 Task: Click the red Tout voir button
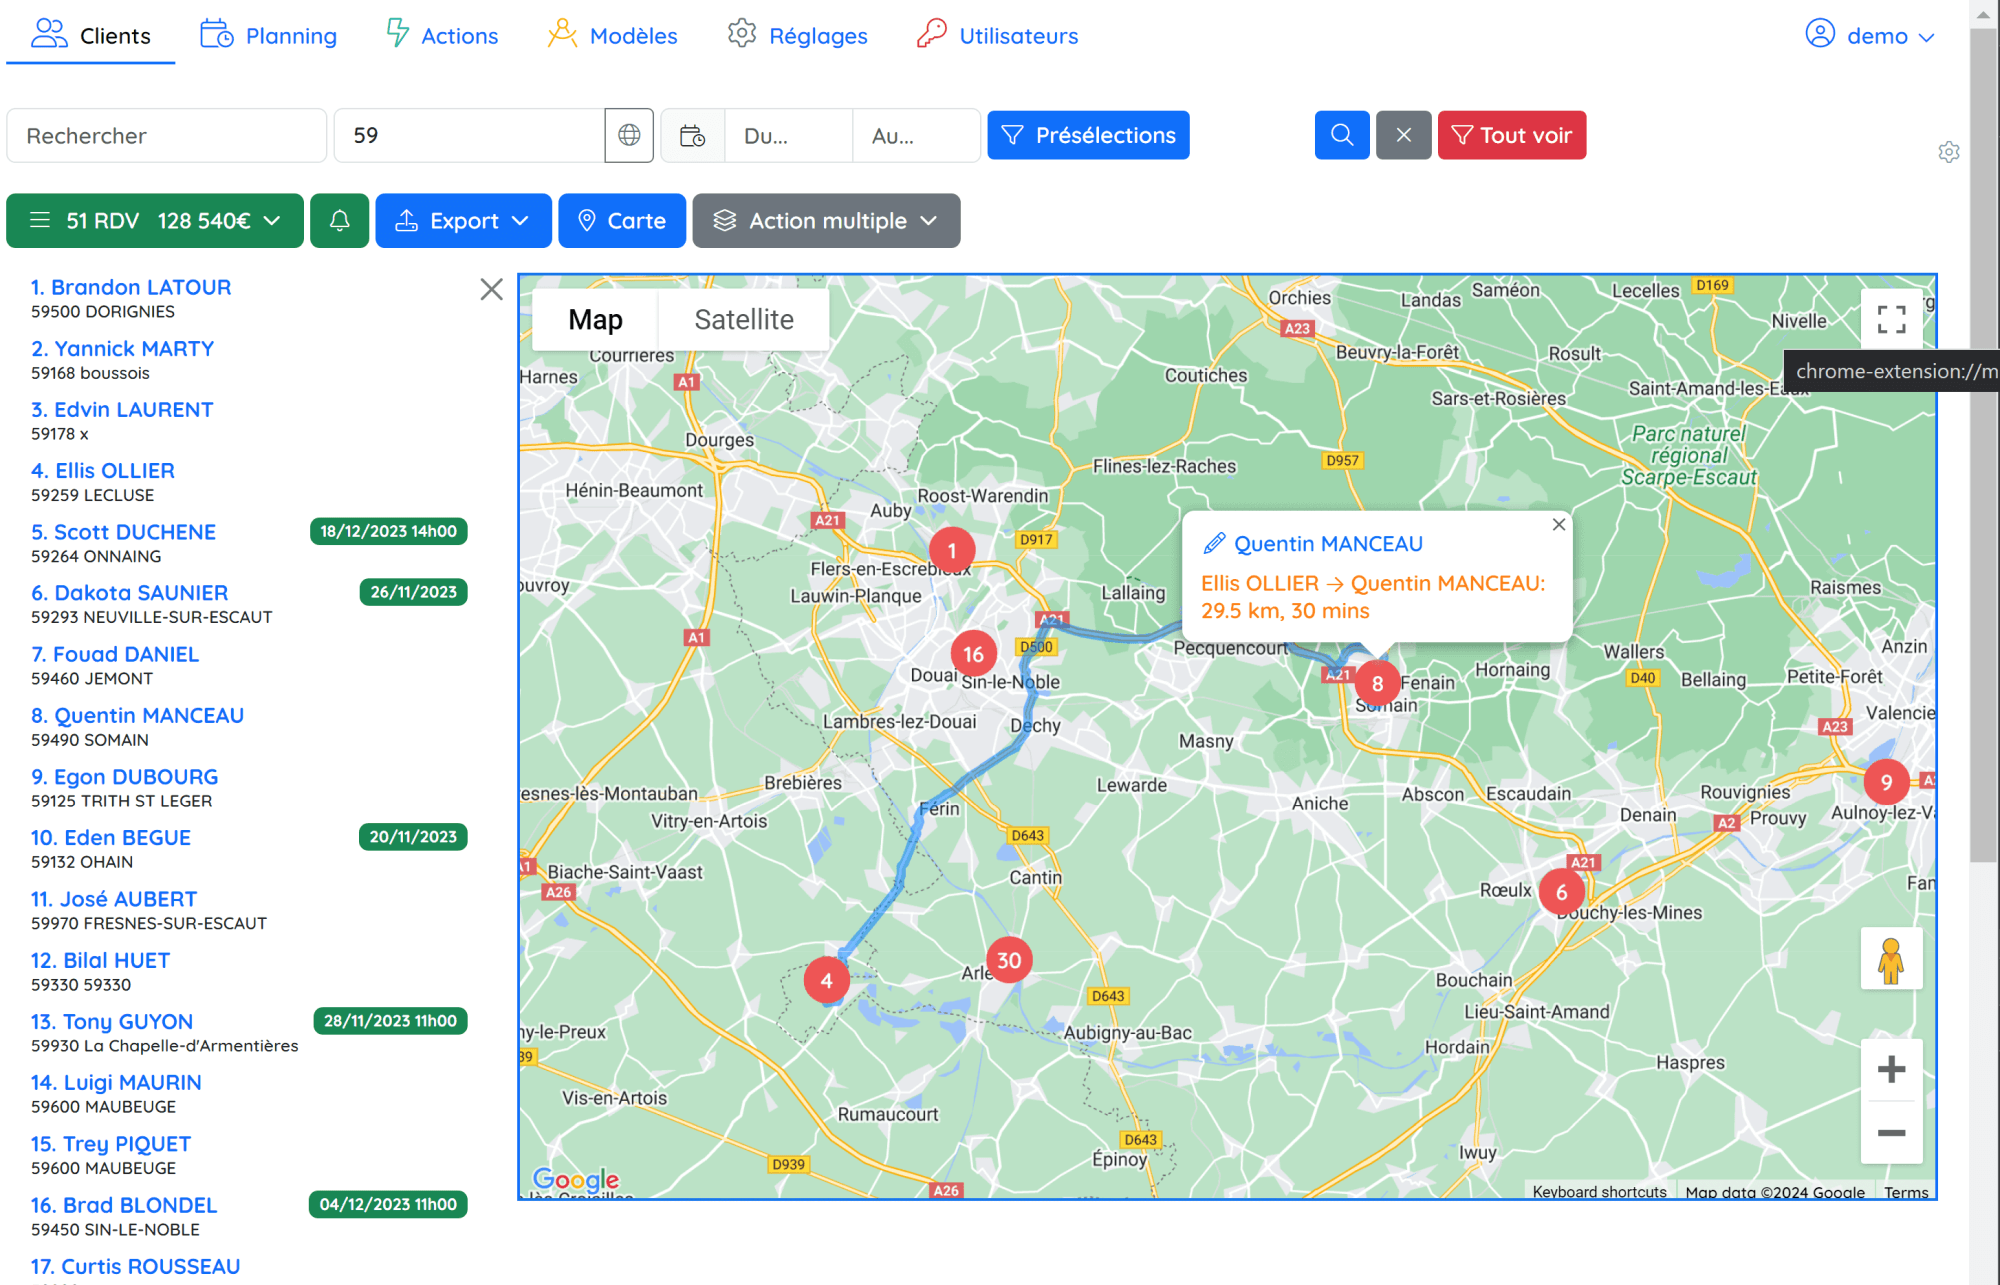(1511, 135)
